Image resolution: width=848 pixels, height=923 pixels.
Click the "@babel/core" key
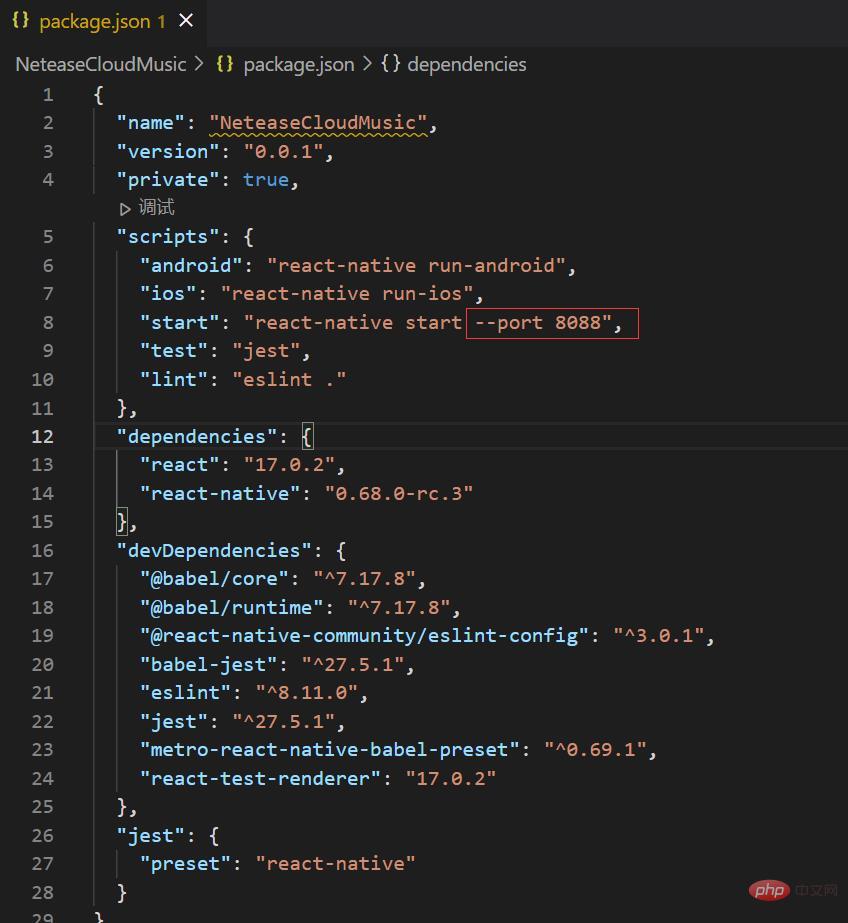coord(214,579)
